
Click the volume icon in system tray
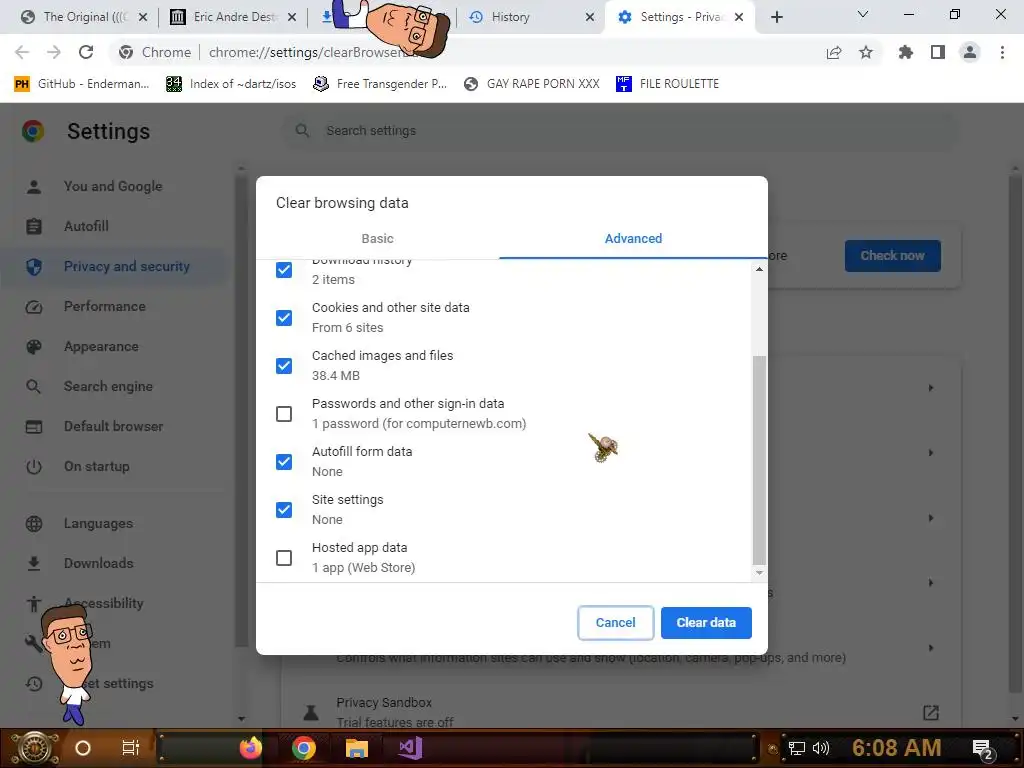(821, 748)
